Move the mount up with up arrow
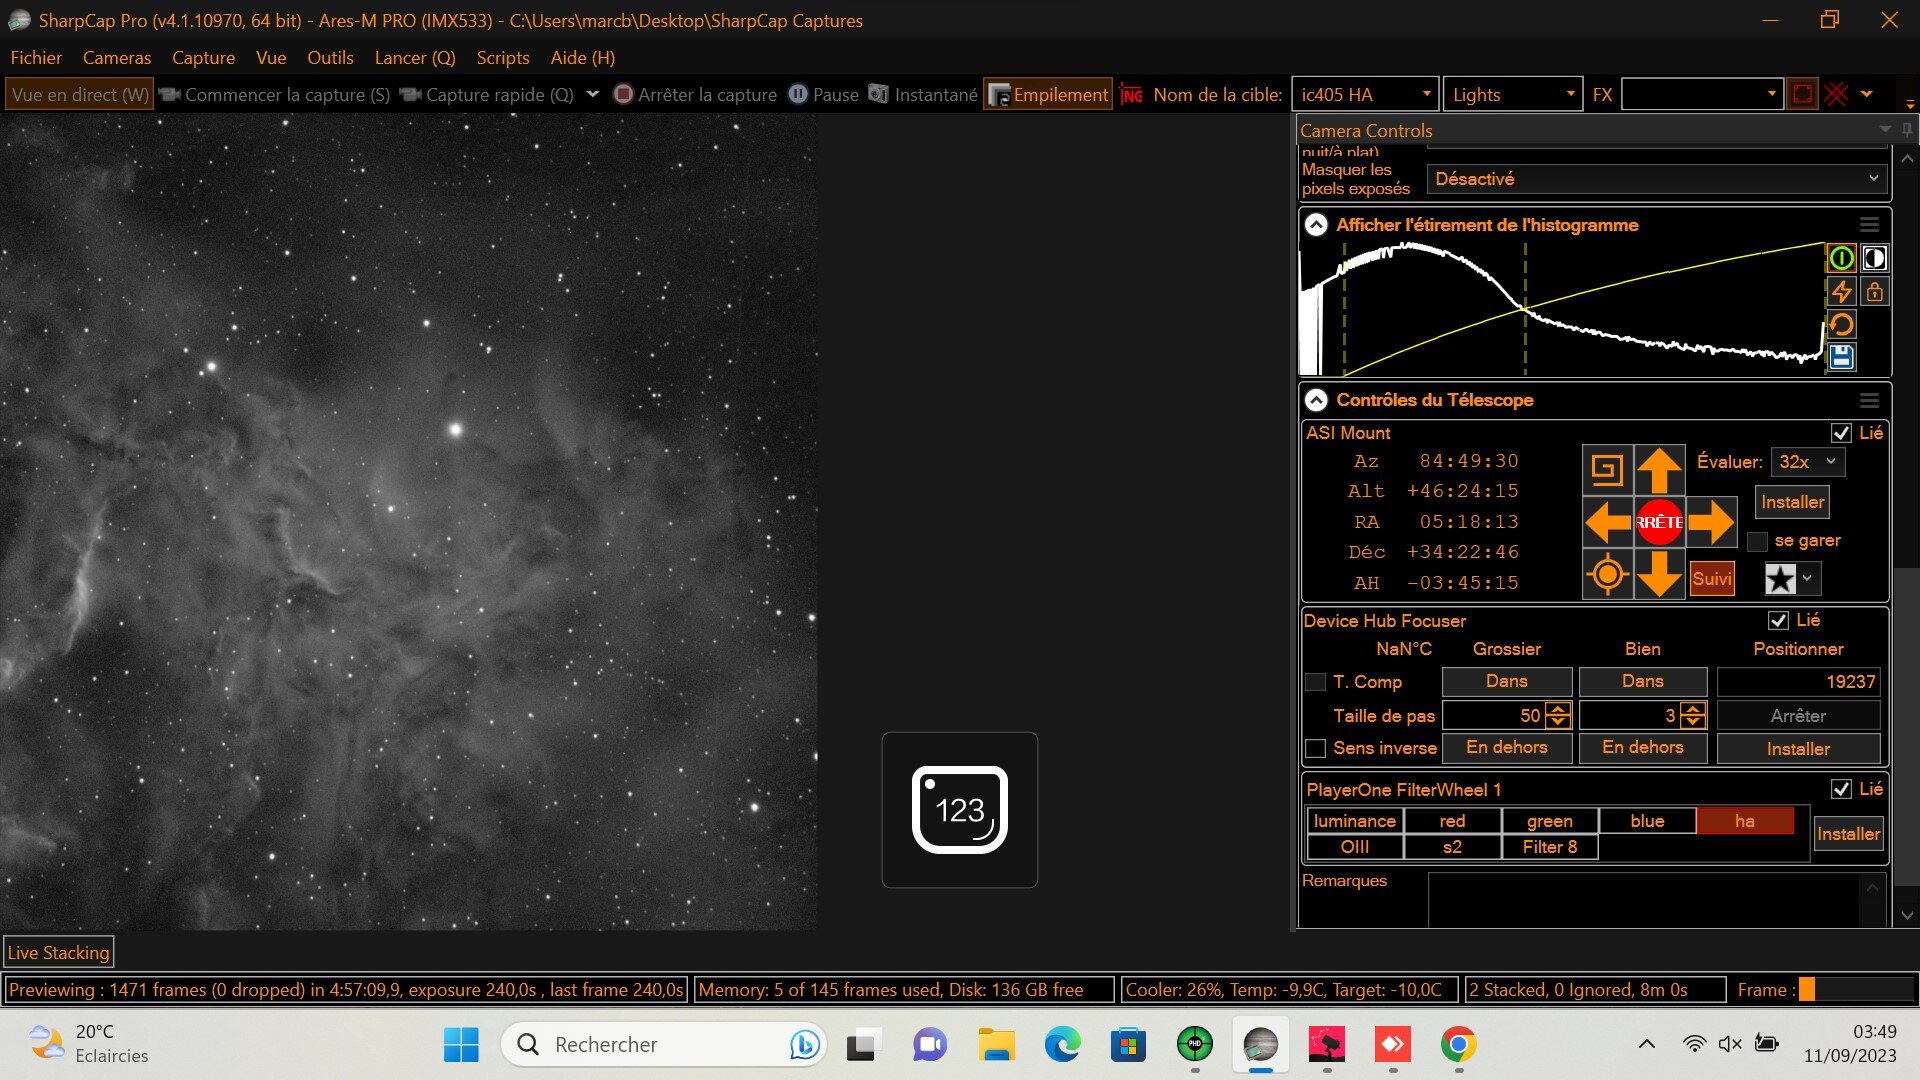The width and height of the screenshot is (1920, 1080). point(1659,470)
